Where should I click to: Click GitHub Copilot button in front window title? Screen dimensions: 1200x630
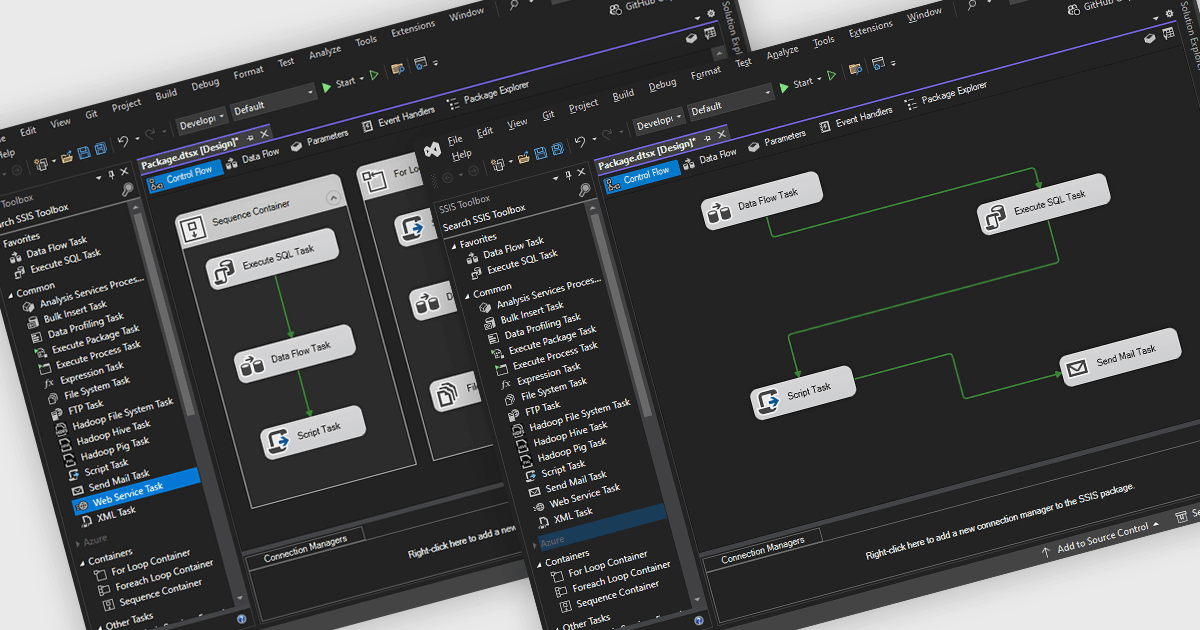pyautogui.click(x=1102, y=5)
